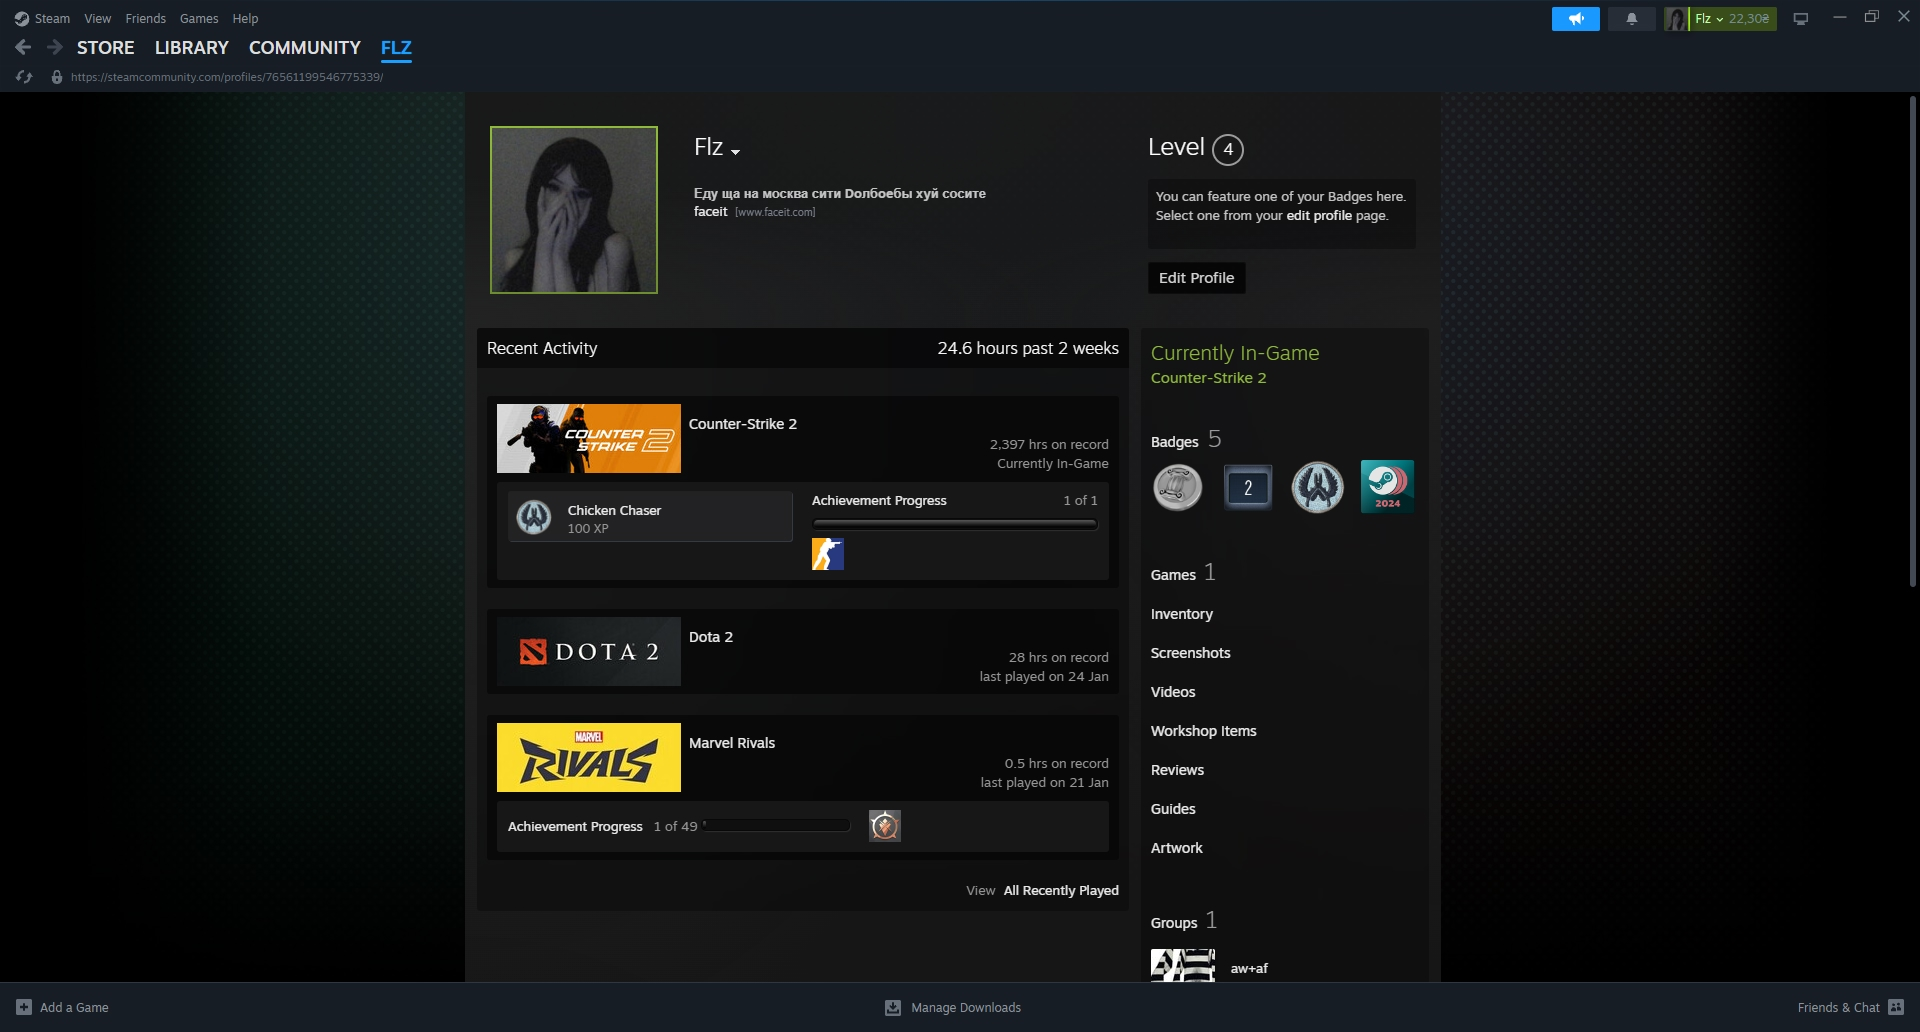
Task: Click the announcements megaphone icon
Action: [1575, 19]
